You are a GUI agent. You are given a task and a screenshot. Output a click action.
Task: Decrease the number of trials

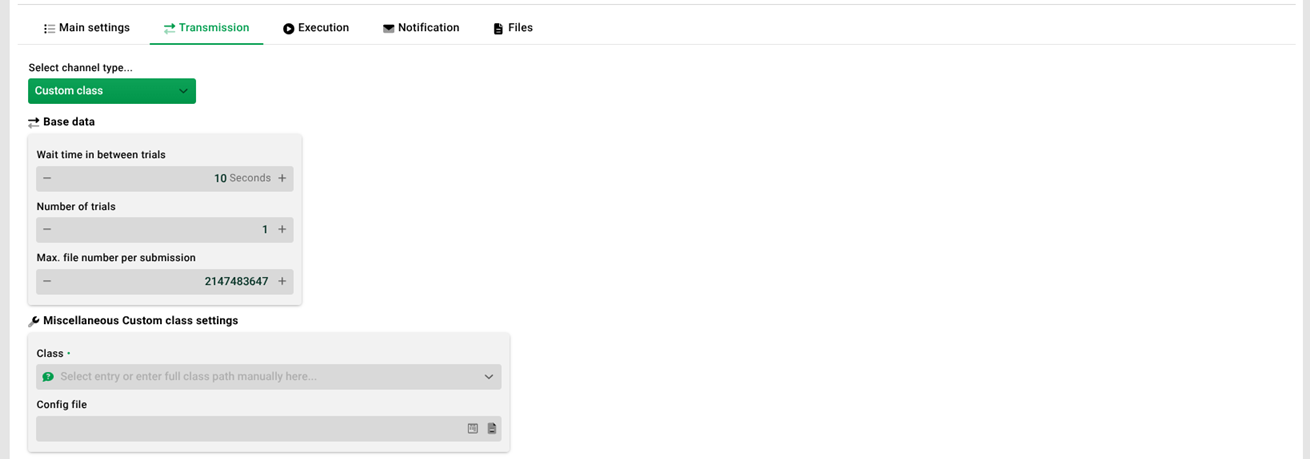click(47, 230)
